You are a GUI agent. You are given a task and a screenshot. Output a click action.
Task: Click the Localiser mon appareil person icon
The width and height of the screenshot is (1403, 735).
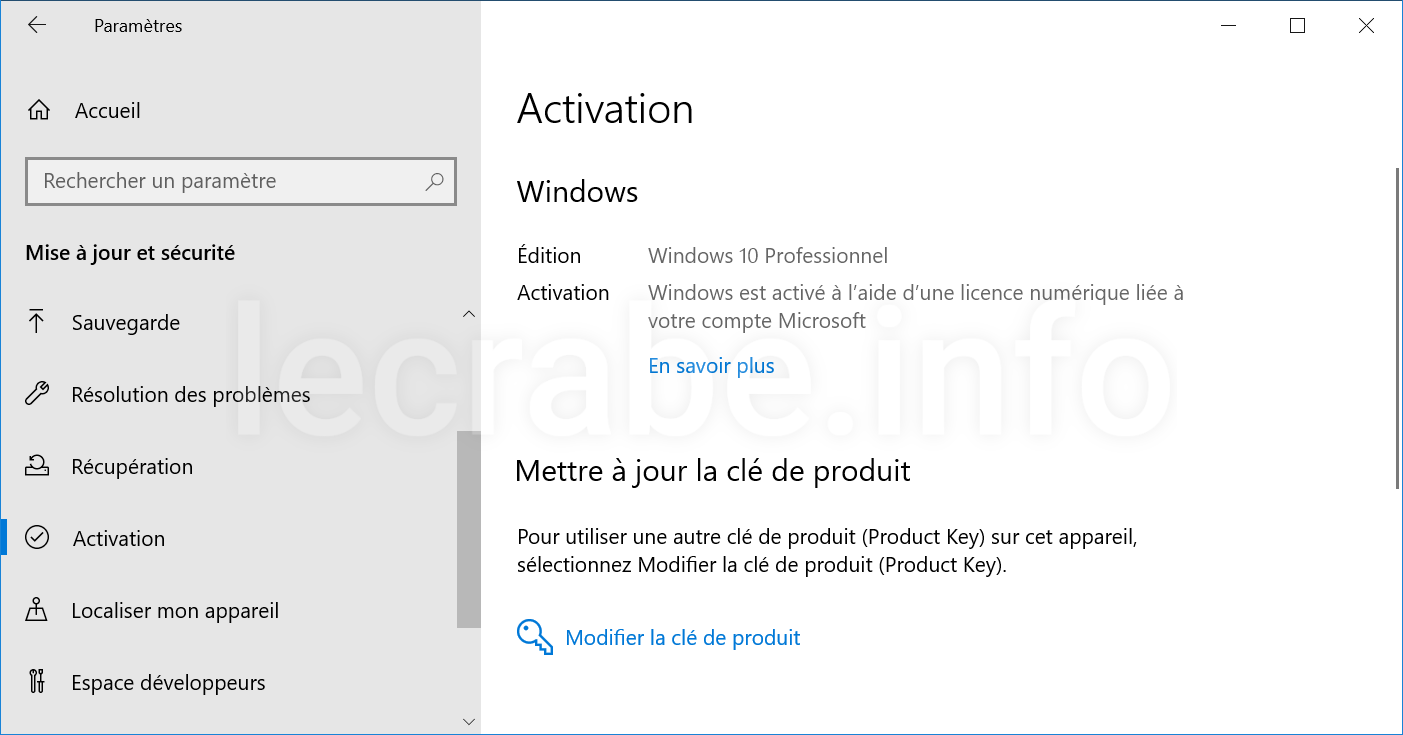pyautogui.click(x=37, y=610)
